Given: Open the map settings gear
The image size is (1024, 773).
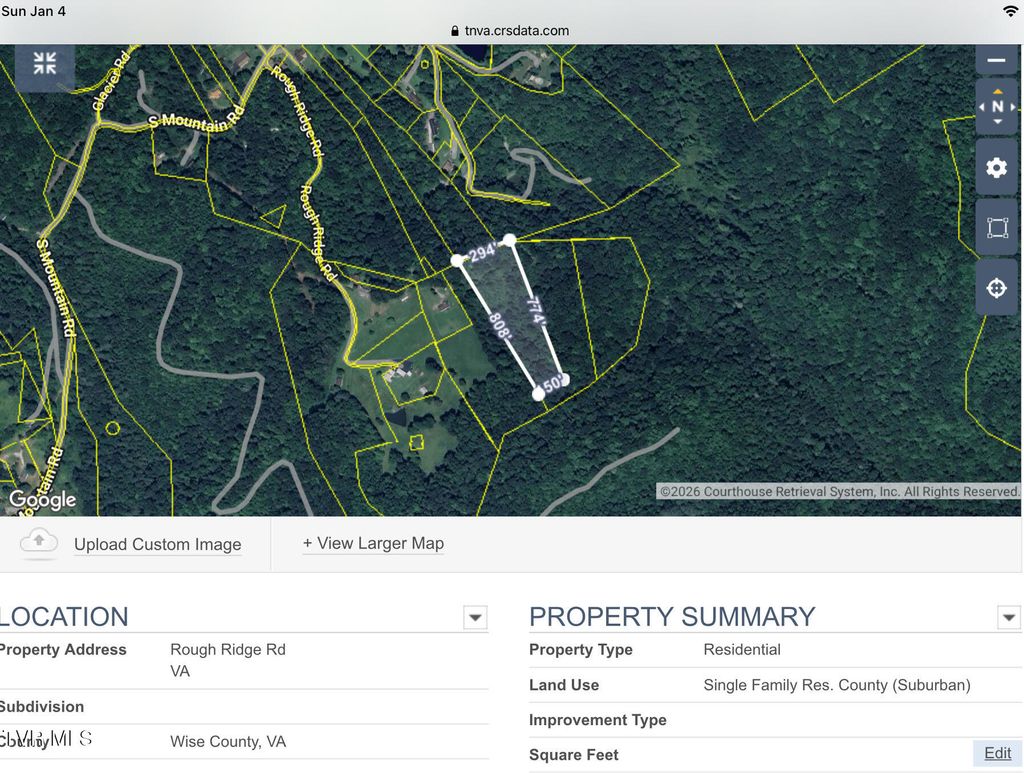Looking at the screenshot, I should tap(996, 167).
